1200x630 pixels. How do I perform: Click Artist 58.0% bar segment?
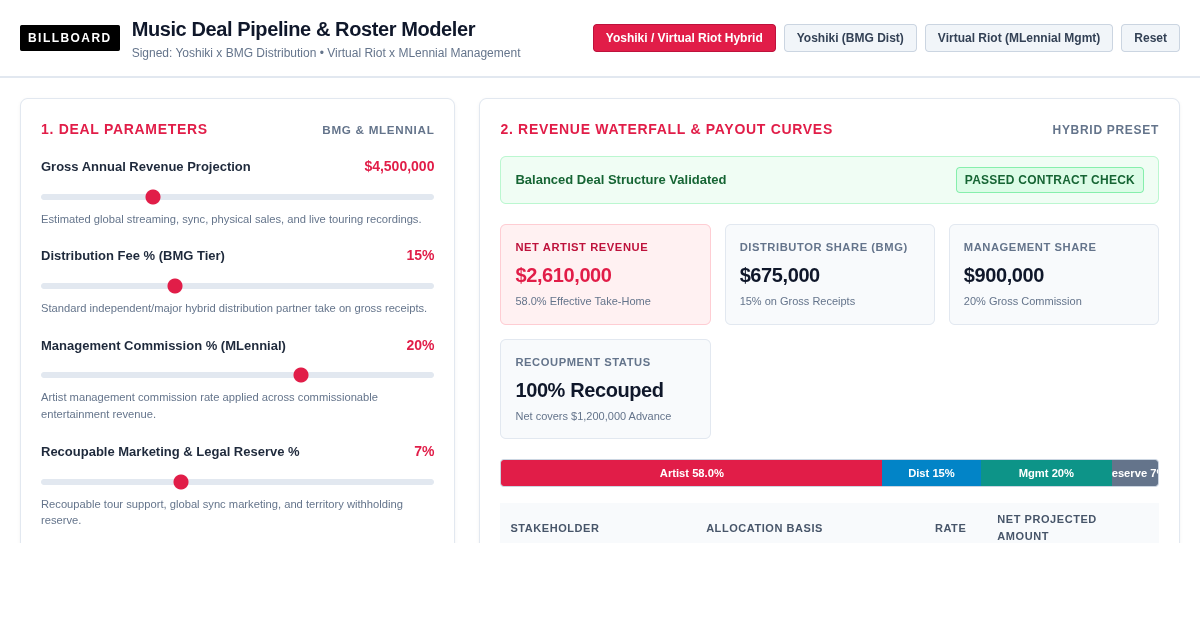pyautogui.click(x=691, y=473)
